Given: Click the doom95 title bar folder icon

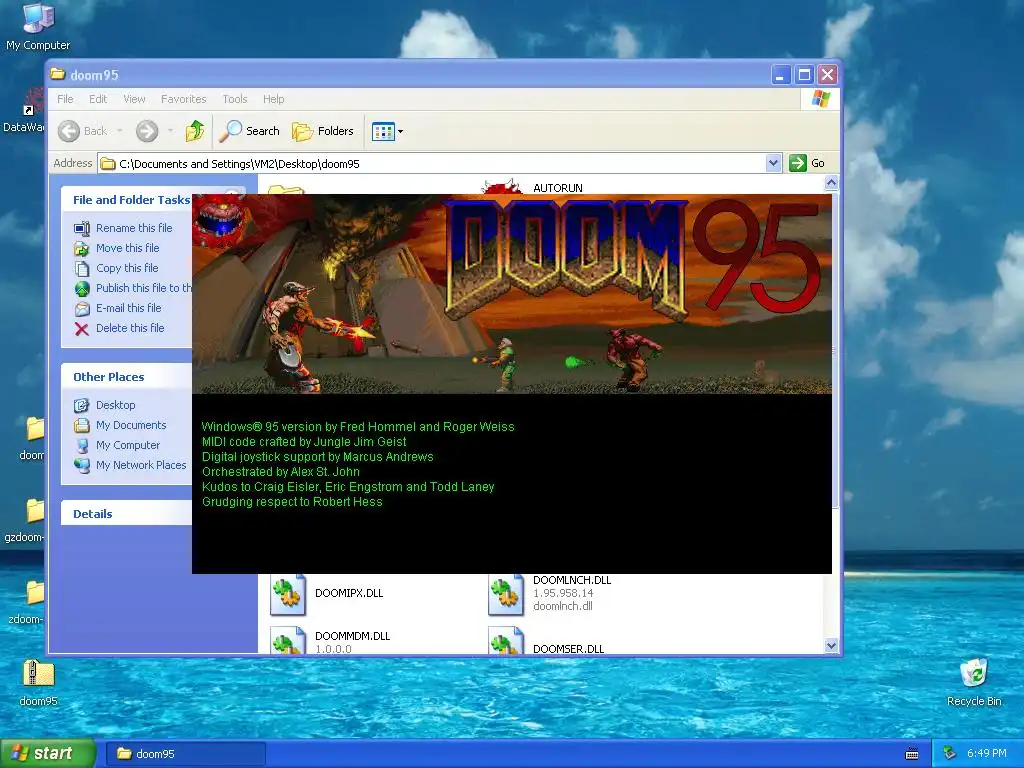Looking at the screenshot, I should [x=57, y=74].
